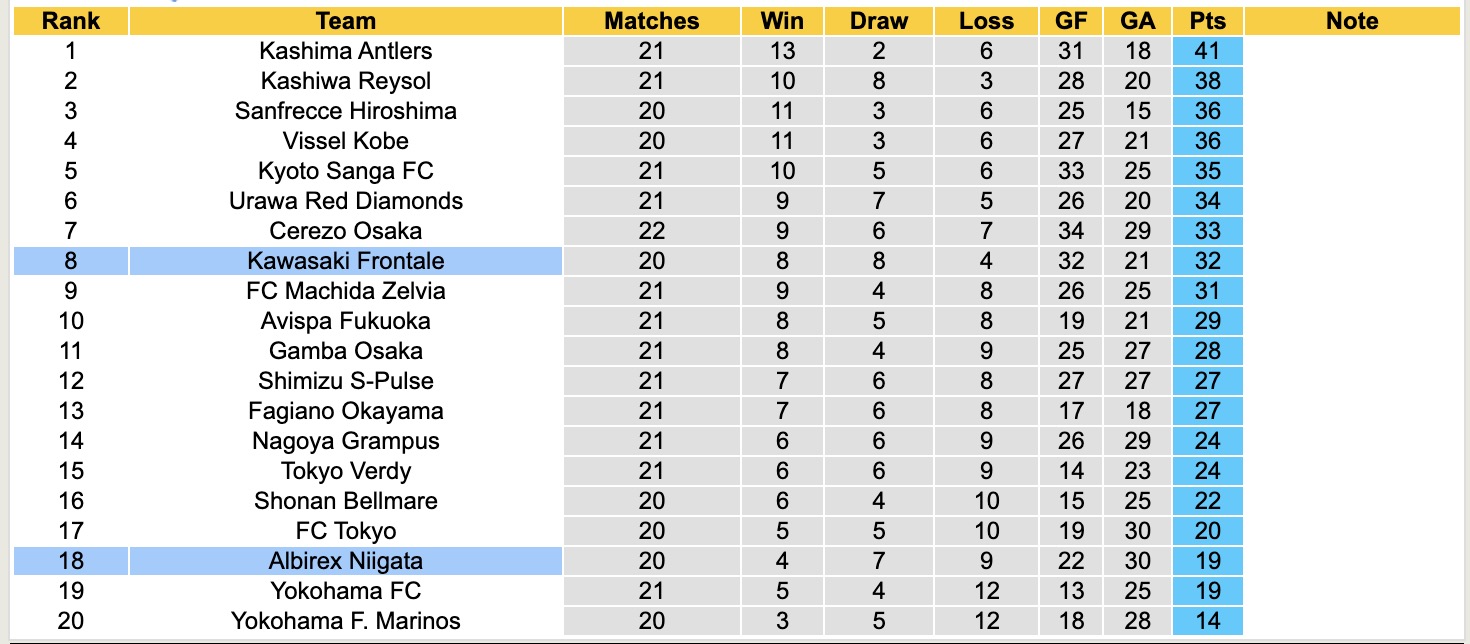Click rank number 8 highlighted cell
1470x644 pixels.
[x=70, y=261]
